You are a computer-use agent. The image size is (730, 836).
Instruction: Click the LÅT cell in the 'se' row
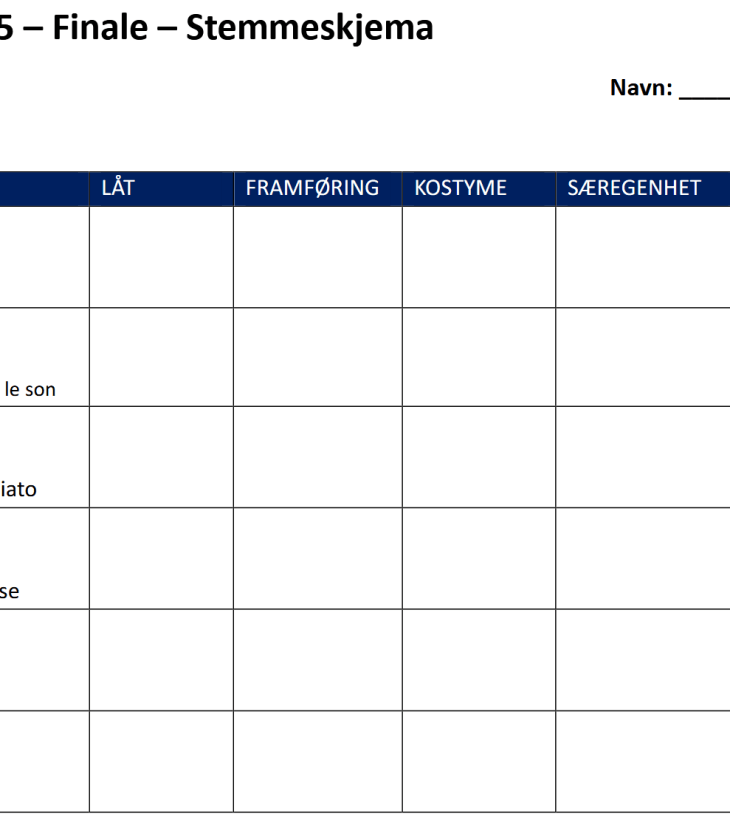point(161,559)
